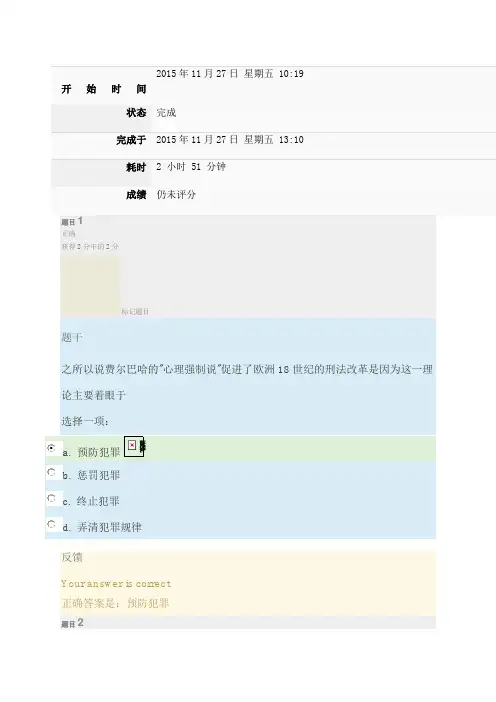Click the 题干 section heading
Screen dimensions: 496x702
[x=72, y=338]
